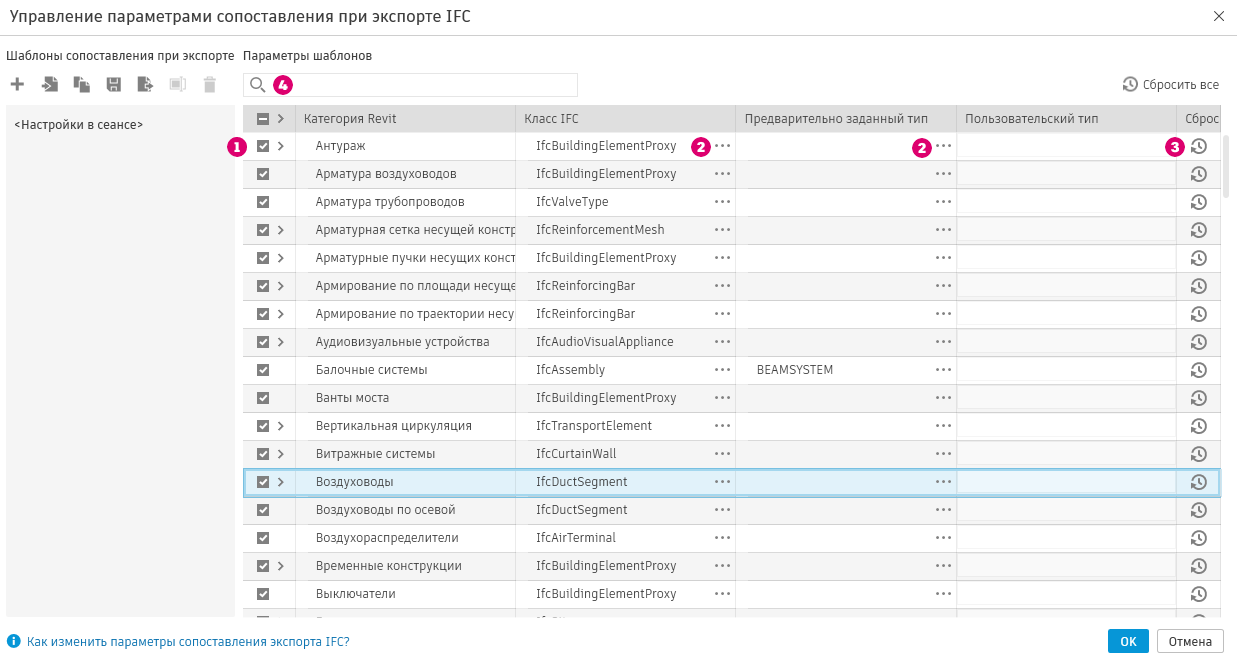Click the Сбросить все button
The height and width of the screenshot is (659, 1237).
click(x=1171, y=85)
